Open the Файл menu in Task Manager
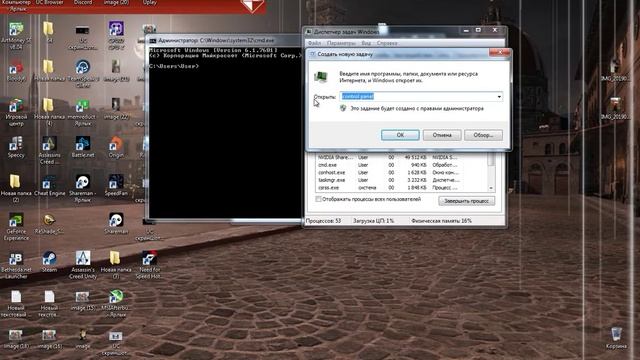640x360 pixels. pos(314,43)
